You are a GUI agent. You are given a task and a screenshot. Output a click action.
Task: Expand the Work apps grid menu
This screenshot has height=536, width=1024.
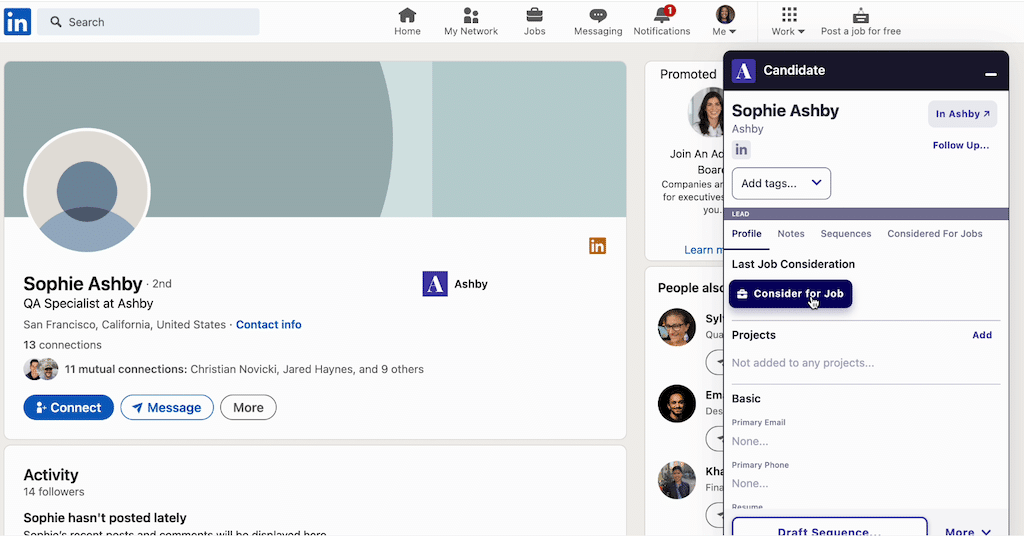[788, 22]
